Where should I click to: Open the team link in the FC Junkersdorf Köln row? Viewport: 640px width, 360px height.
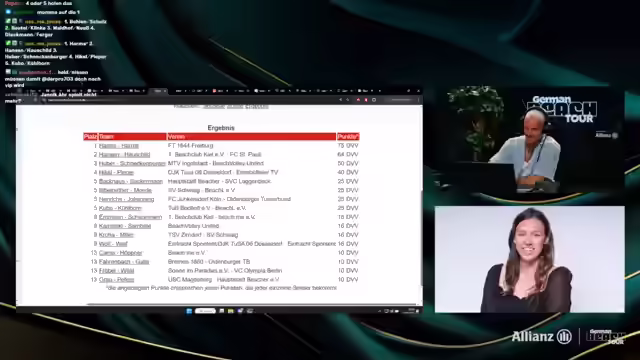pyautogui.click(x=126, y=199)
